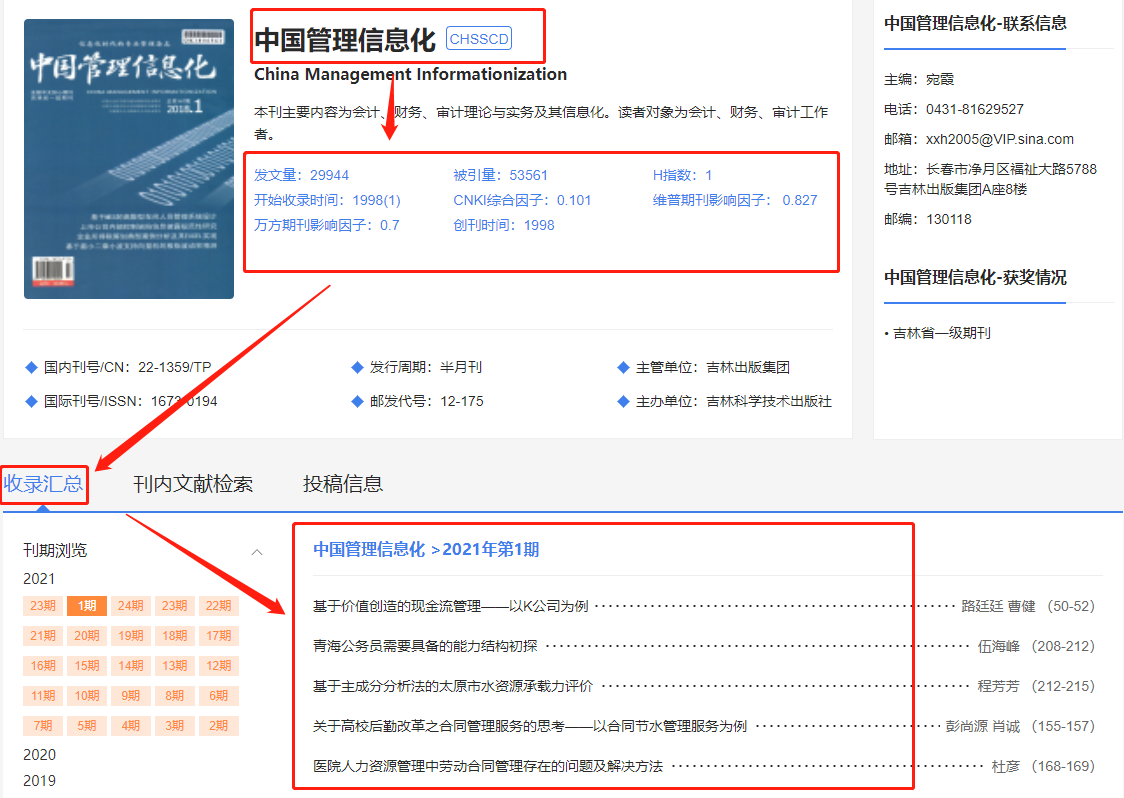View issue 3期
Viewport: 1124px width, 798px height.
(174, 726)
